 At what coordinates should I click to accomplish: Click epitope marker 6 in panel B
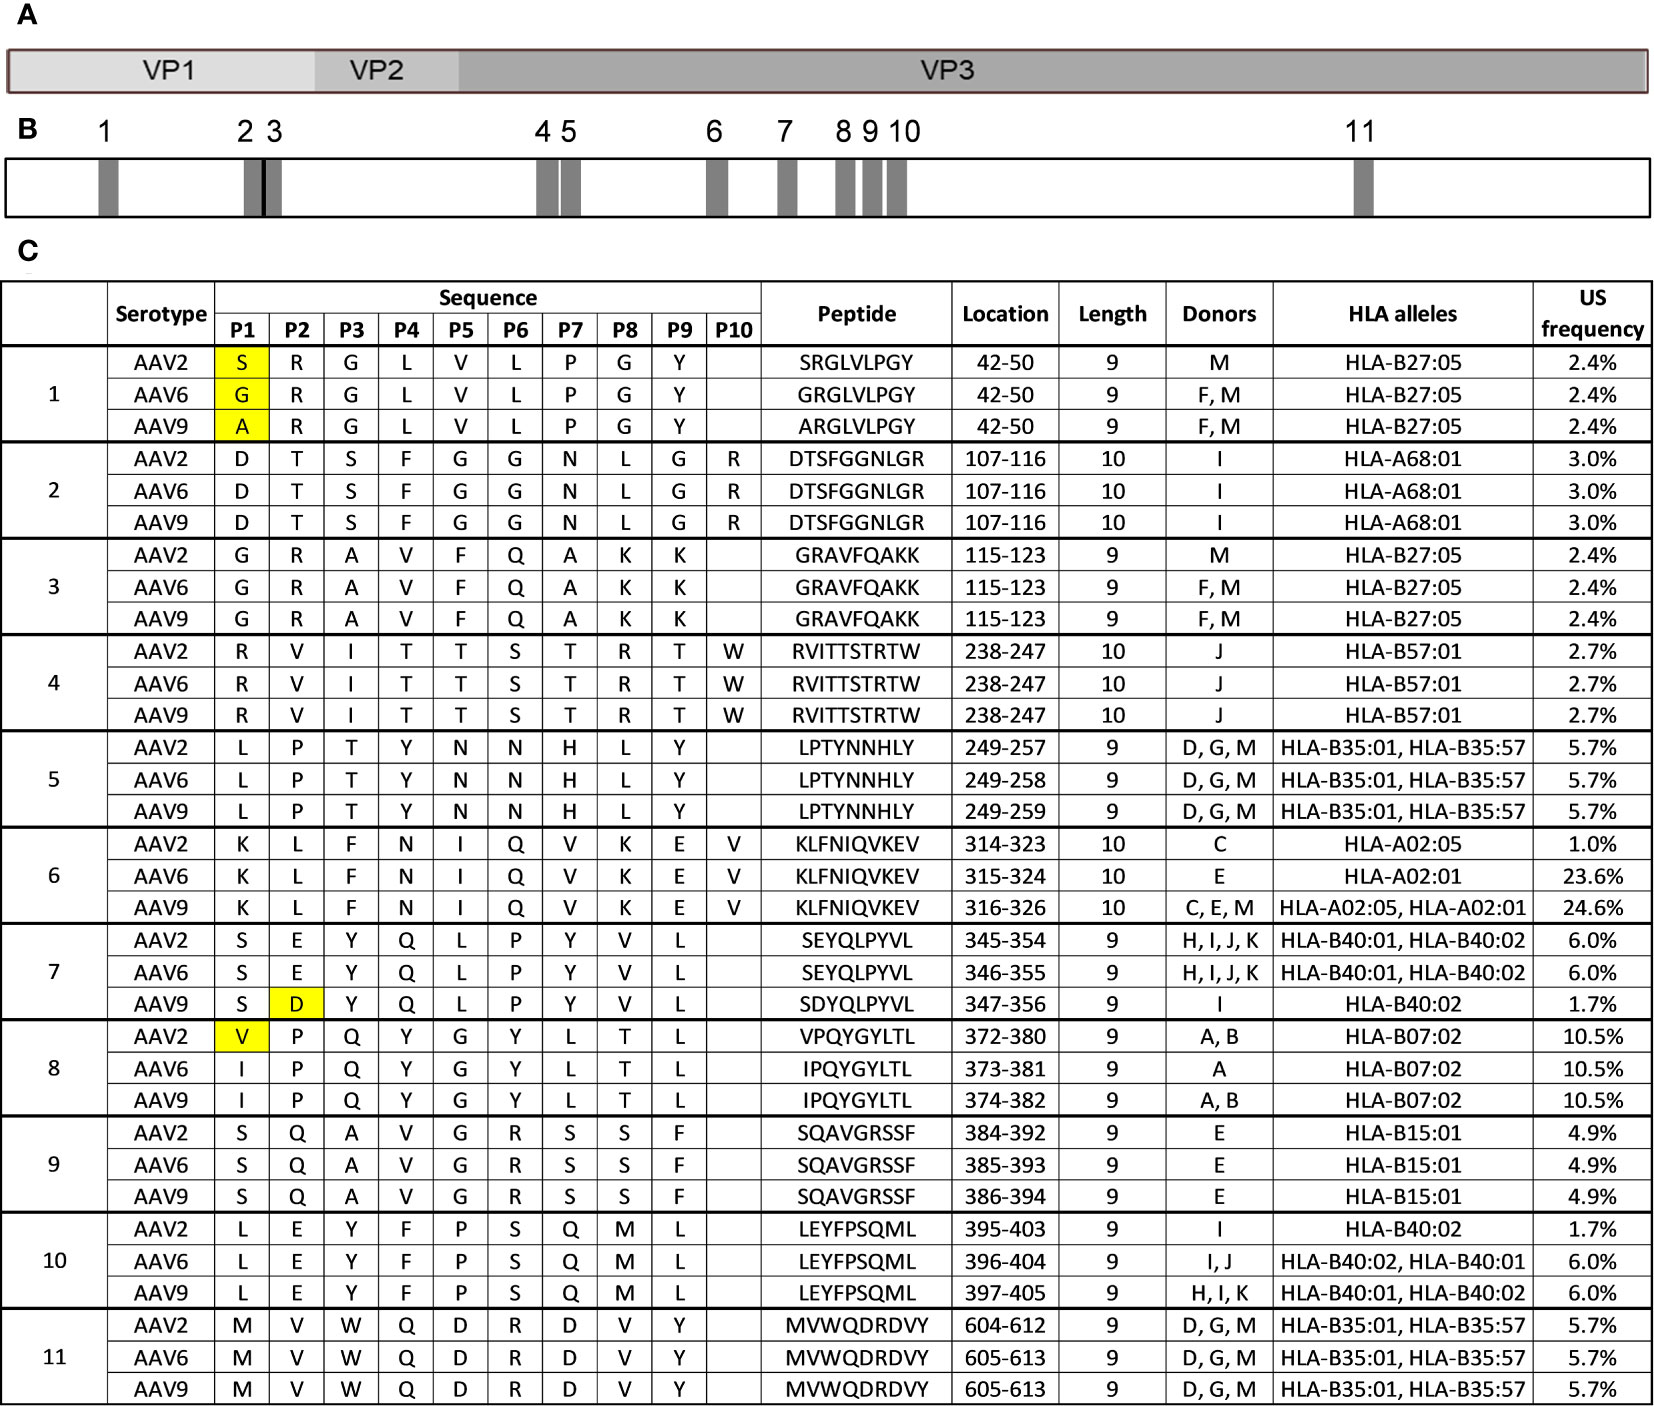click(717, 188)
